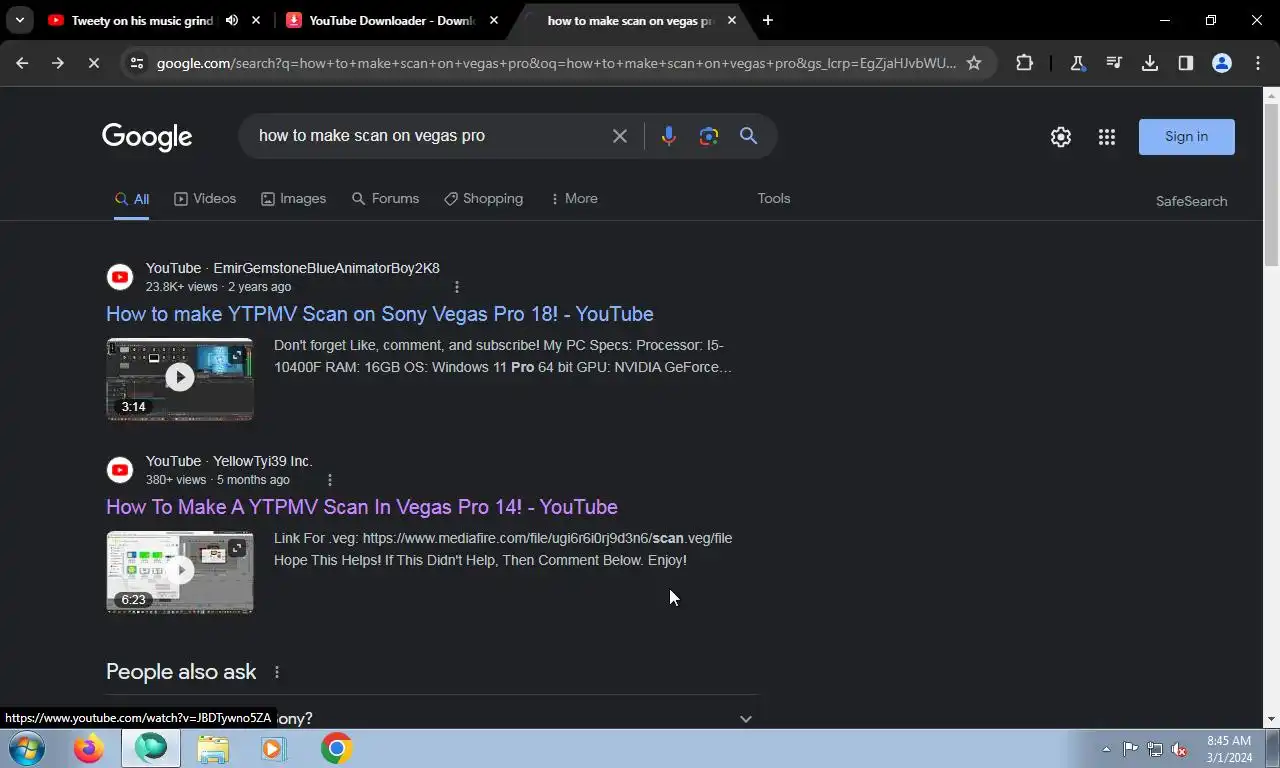Screen dimensions: 1280x768
Task: Open How To Make A YTPMV Scan Vegas Pro 14 link
Action: [362, 507]
